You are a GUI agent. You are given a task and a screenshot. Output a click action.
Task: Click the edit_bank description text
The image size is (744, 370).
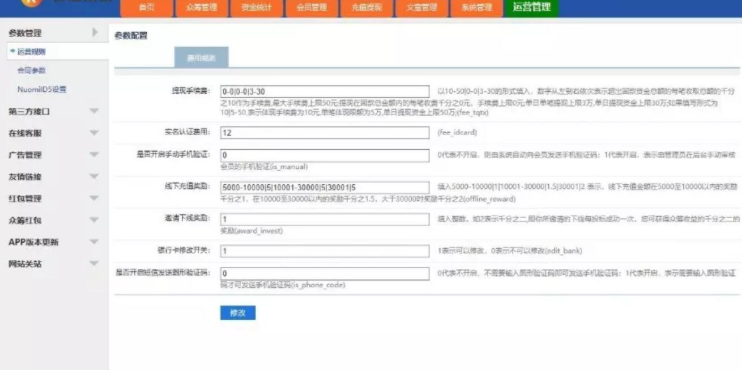(510, 250)
